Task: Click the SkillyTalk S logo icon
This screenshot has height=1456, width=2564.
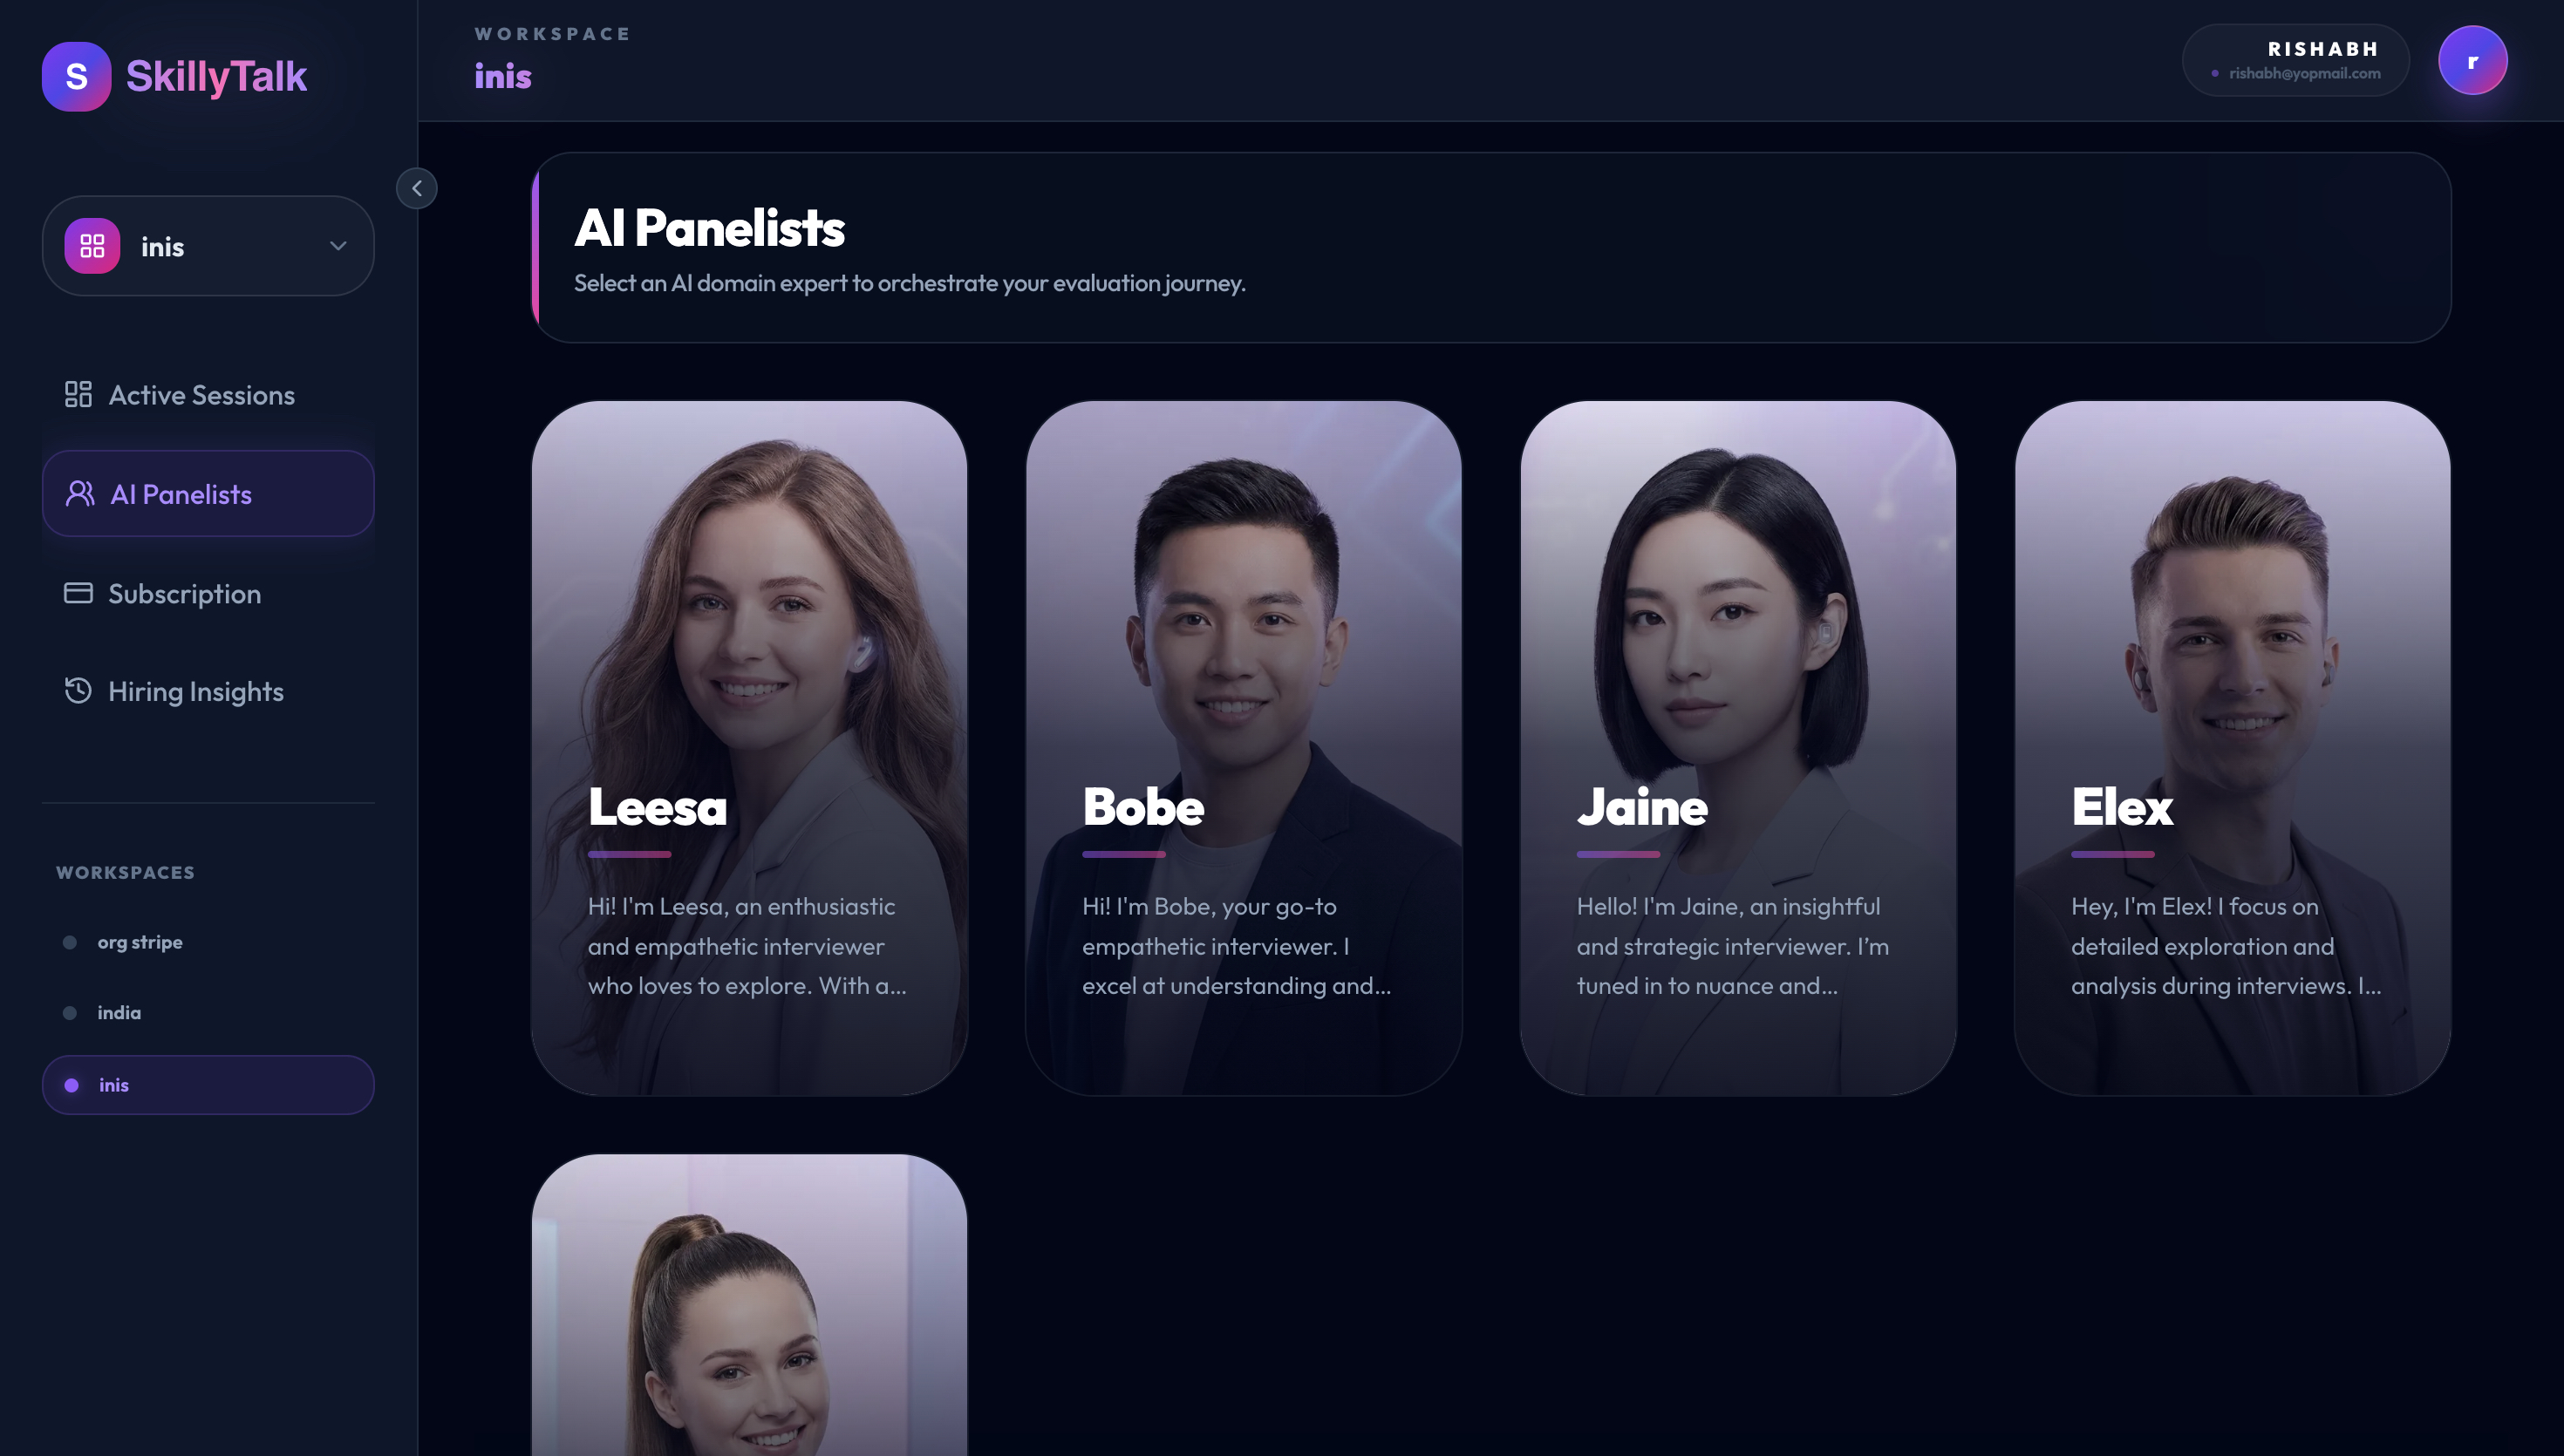Action: 76,76
